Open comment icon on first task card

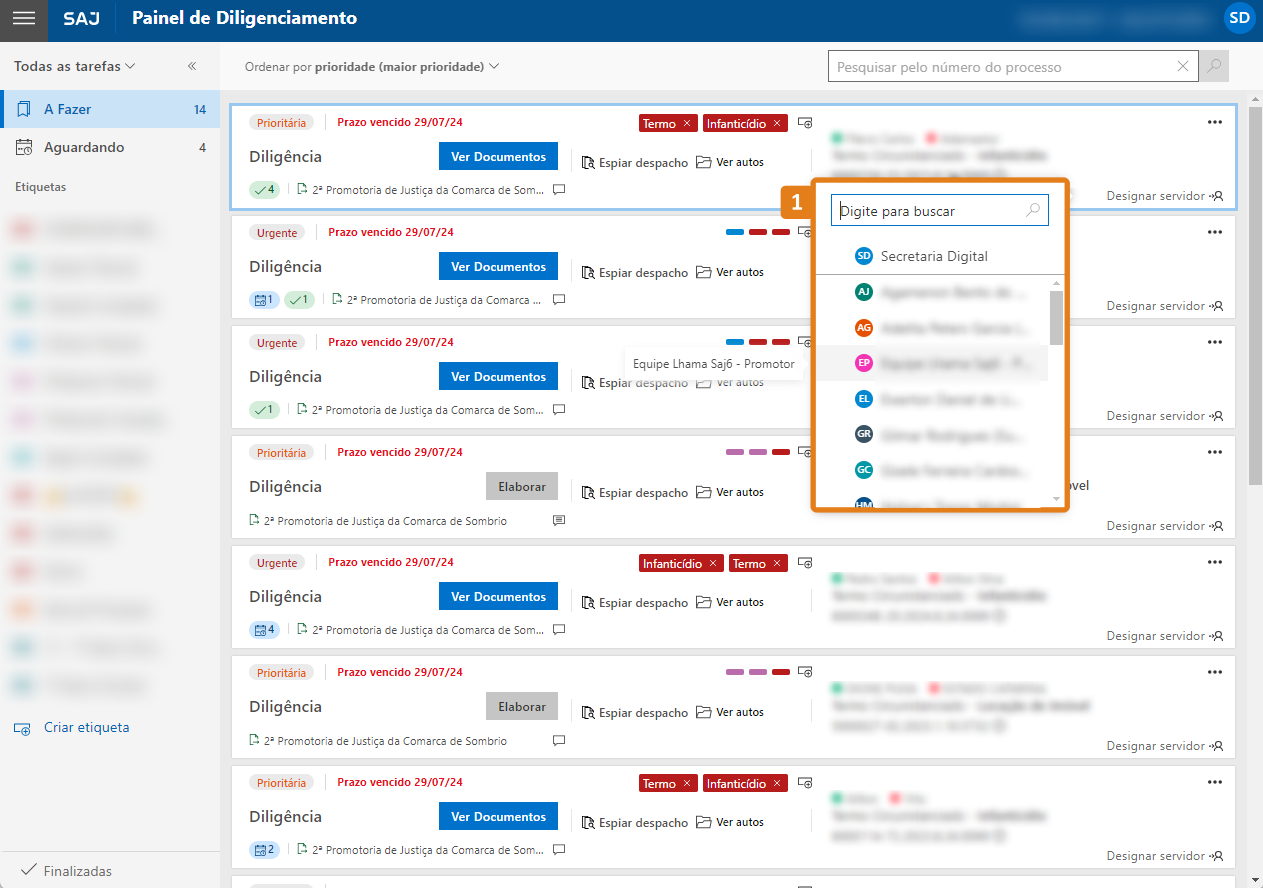tap(559, 188)
